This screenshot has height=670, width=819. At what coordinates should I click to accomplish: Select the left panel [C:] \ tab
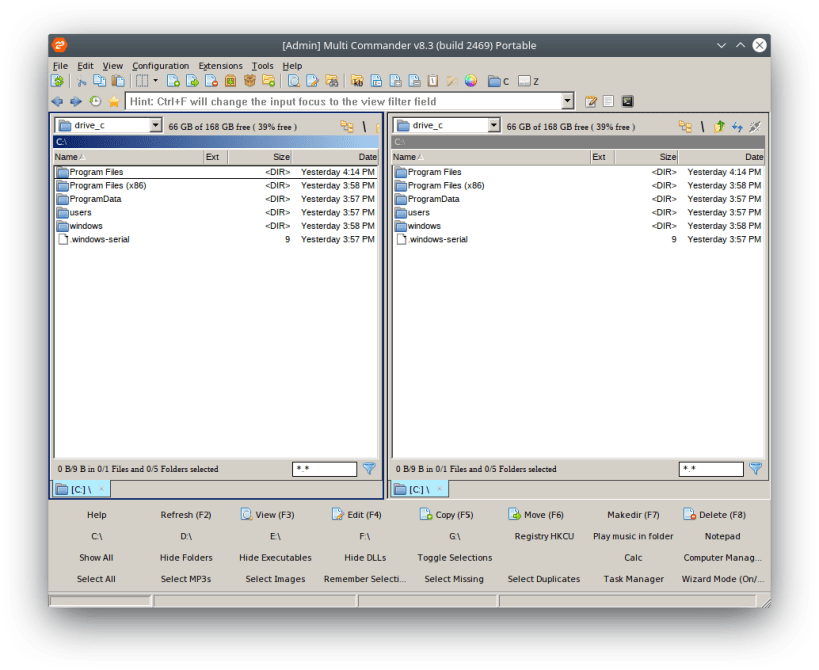81,489
